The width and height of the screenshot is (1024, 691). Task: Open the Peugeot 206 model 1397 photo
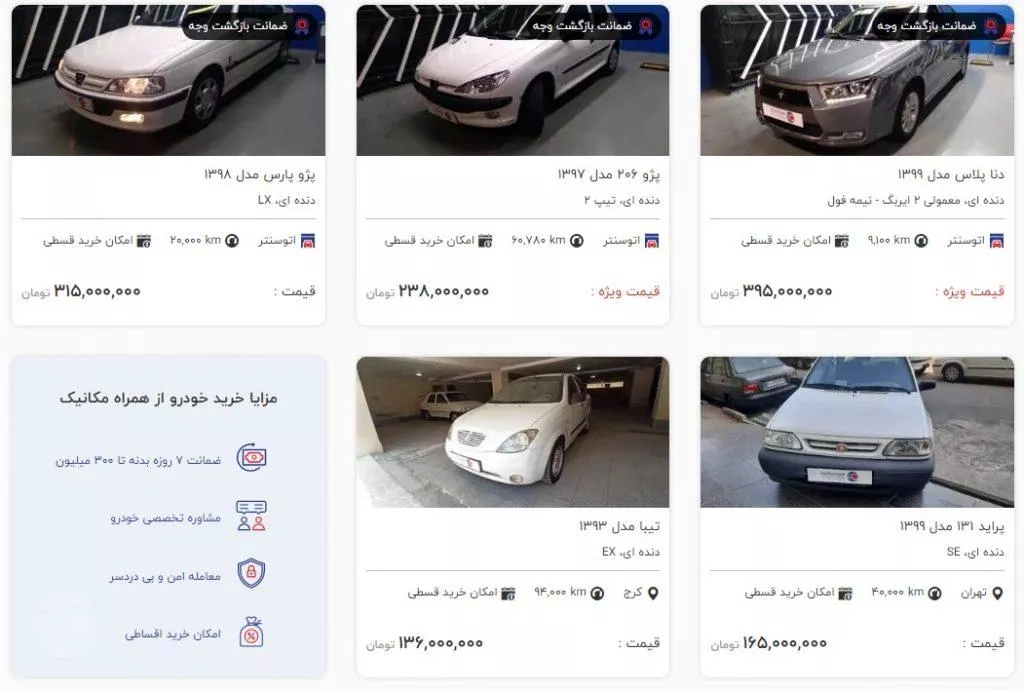click(513, 80)
